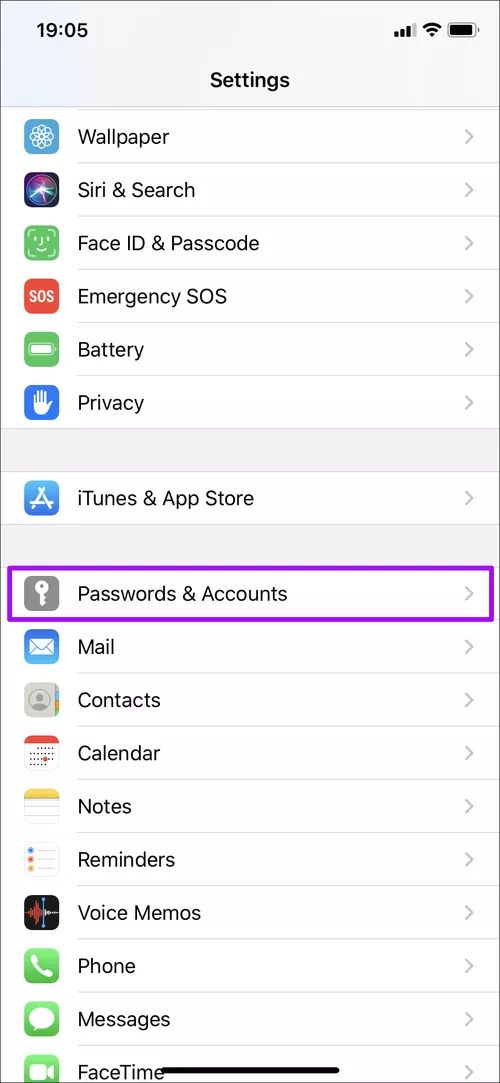Tap the home indicator bar
The width and height of the screenshot is (500, 1083).
point(250,1071)
